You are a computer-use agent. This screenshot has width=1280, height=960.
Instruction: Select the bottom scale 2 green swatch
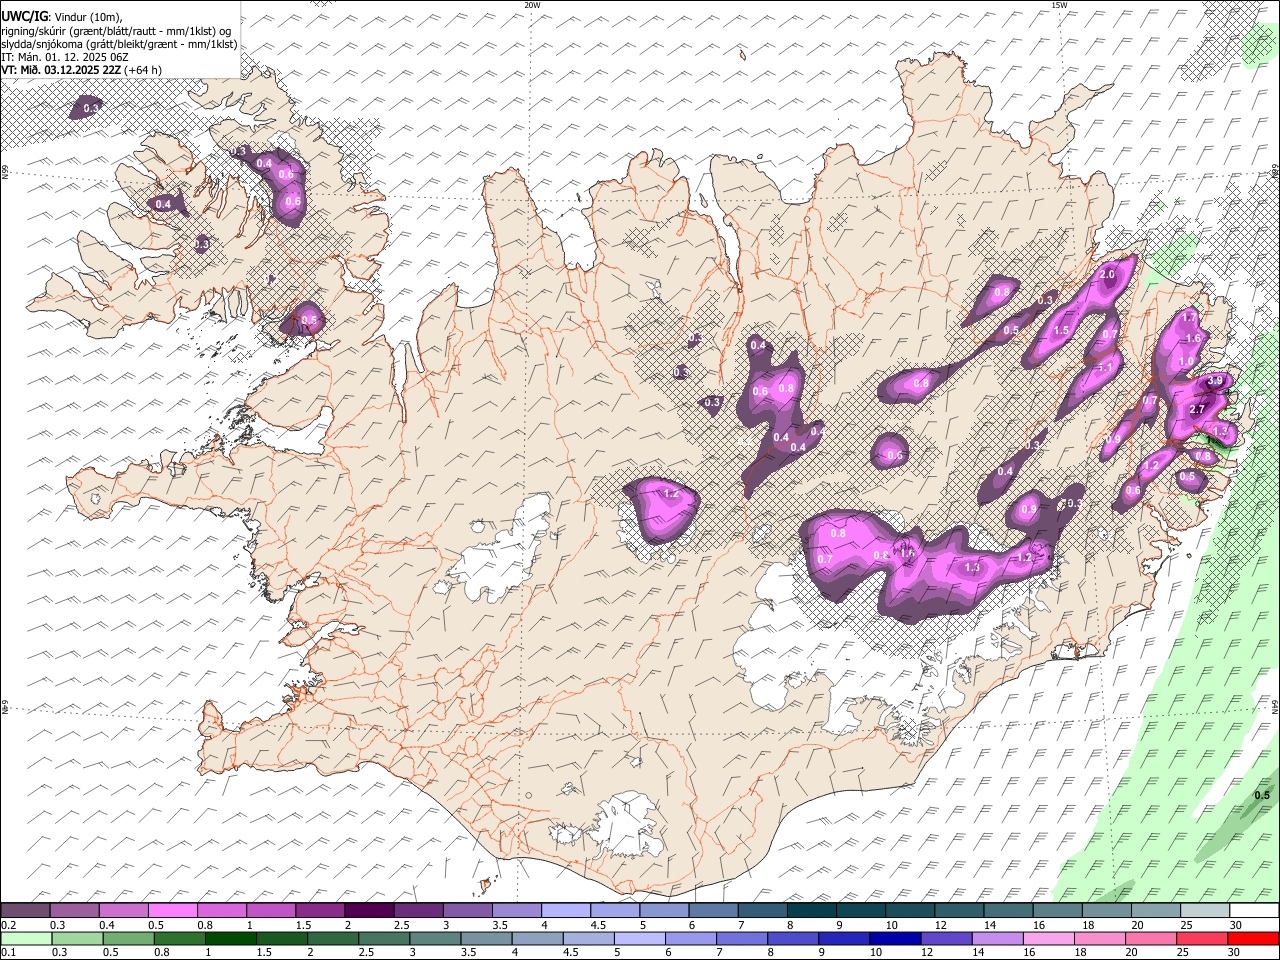tap(332, 938)
